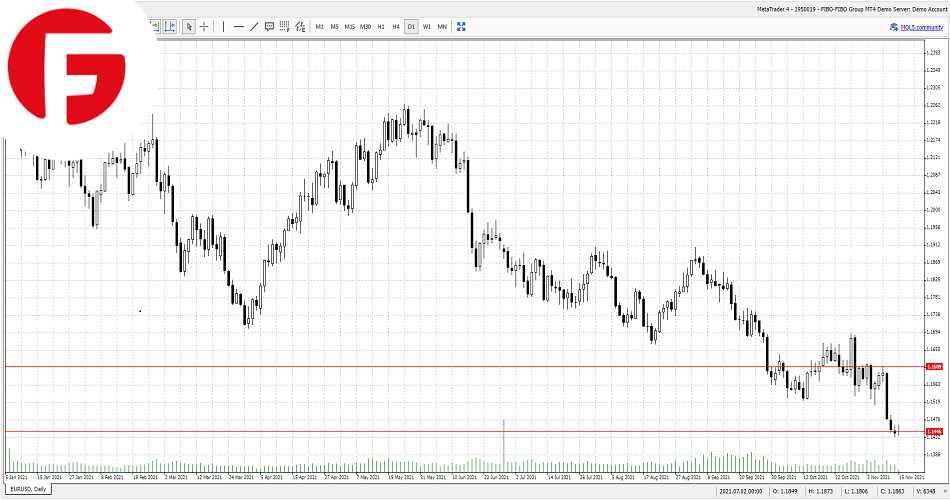
Task: Open the MQL5.community link
Action: pos(923,27)
